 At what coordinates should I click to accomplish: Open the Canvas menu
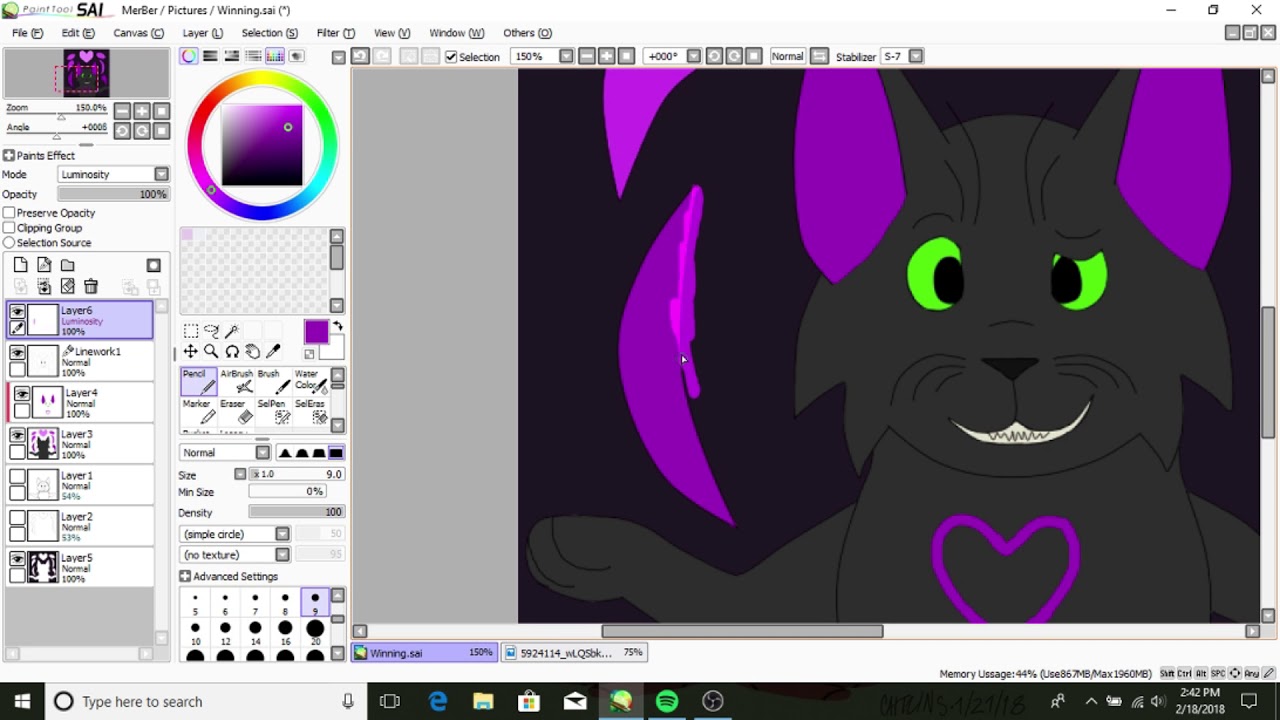point(138,33)
